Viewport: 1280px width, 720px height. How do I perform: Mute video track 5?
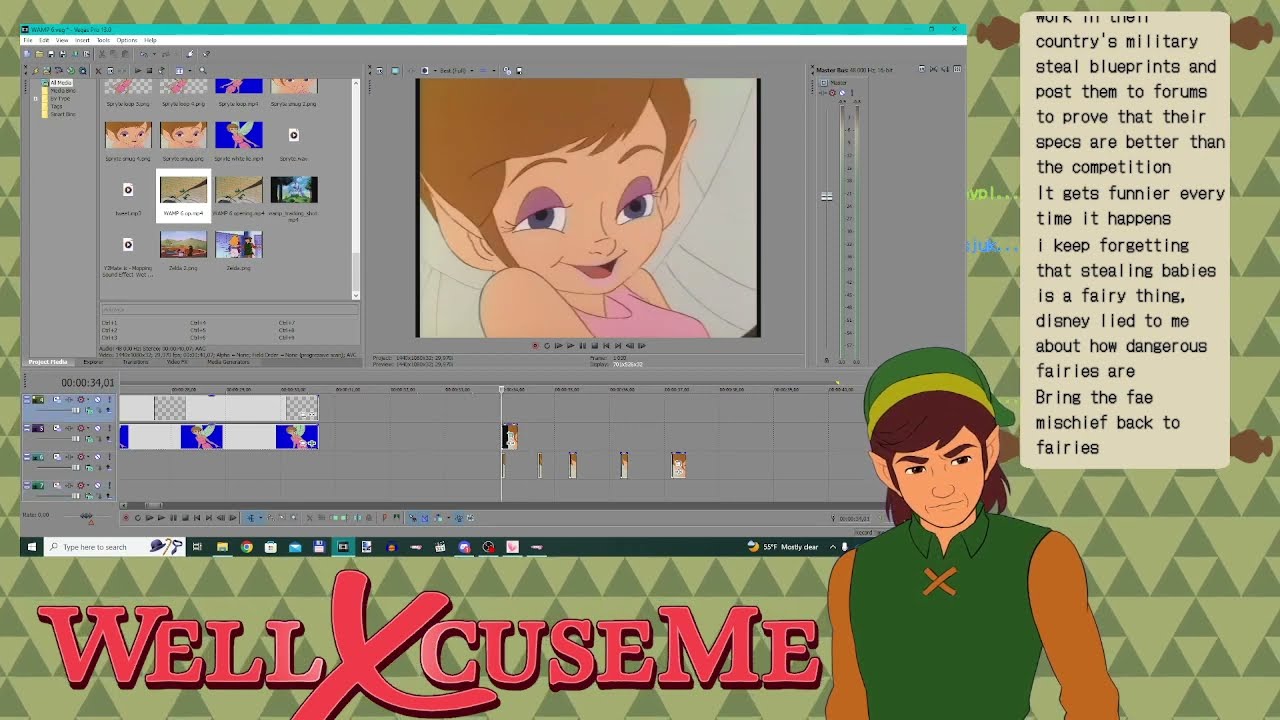97,428
